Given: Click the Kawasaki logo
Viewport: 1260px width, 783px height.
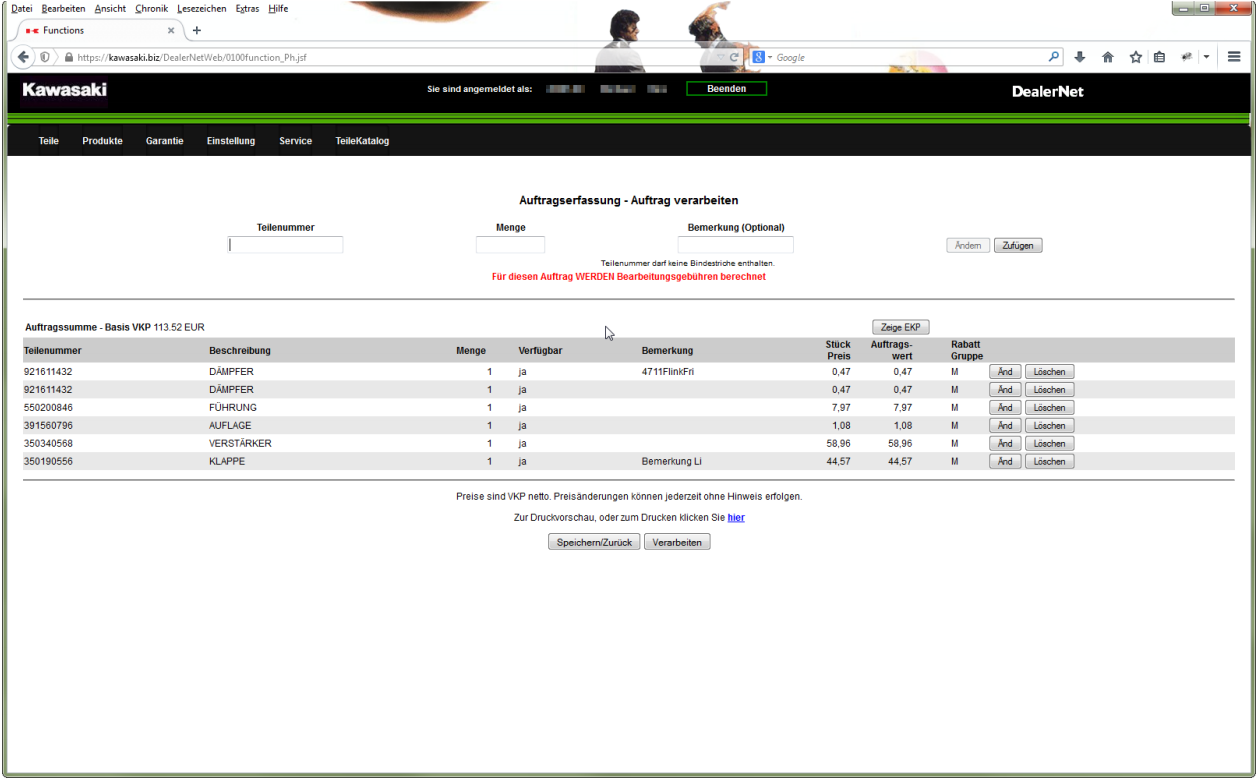Looking at the screenshot, I should pyautogui.click(x=64, y=90).
